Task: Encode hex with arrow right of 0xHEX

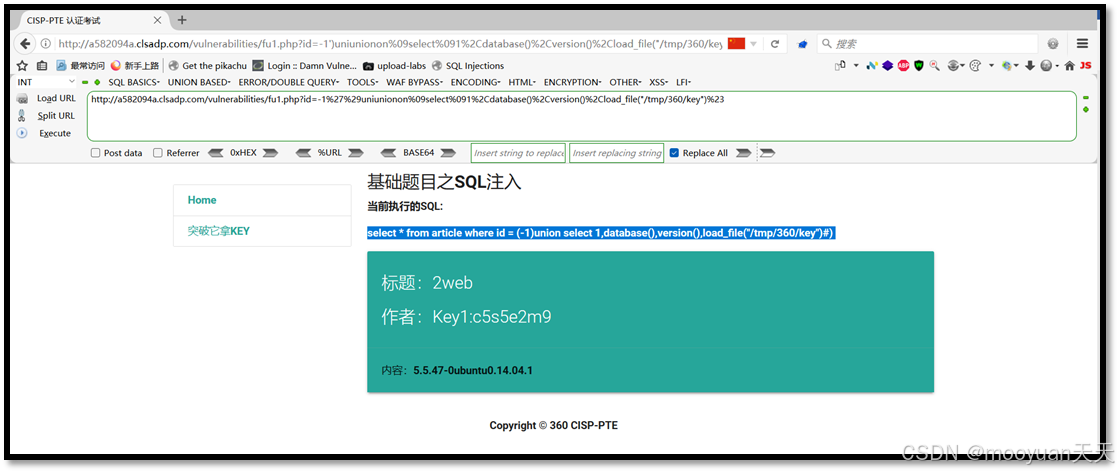Action: (270, 153)
